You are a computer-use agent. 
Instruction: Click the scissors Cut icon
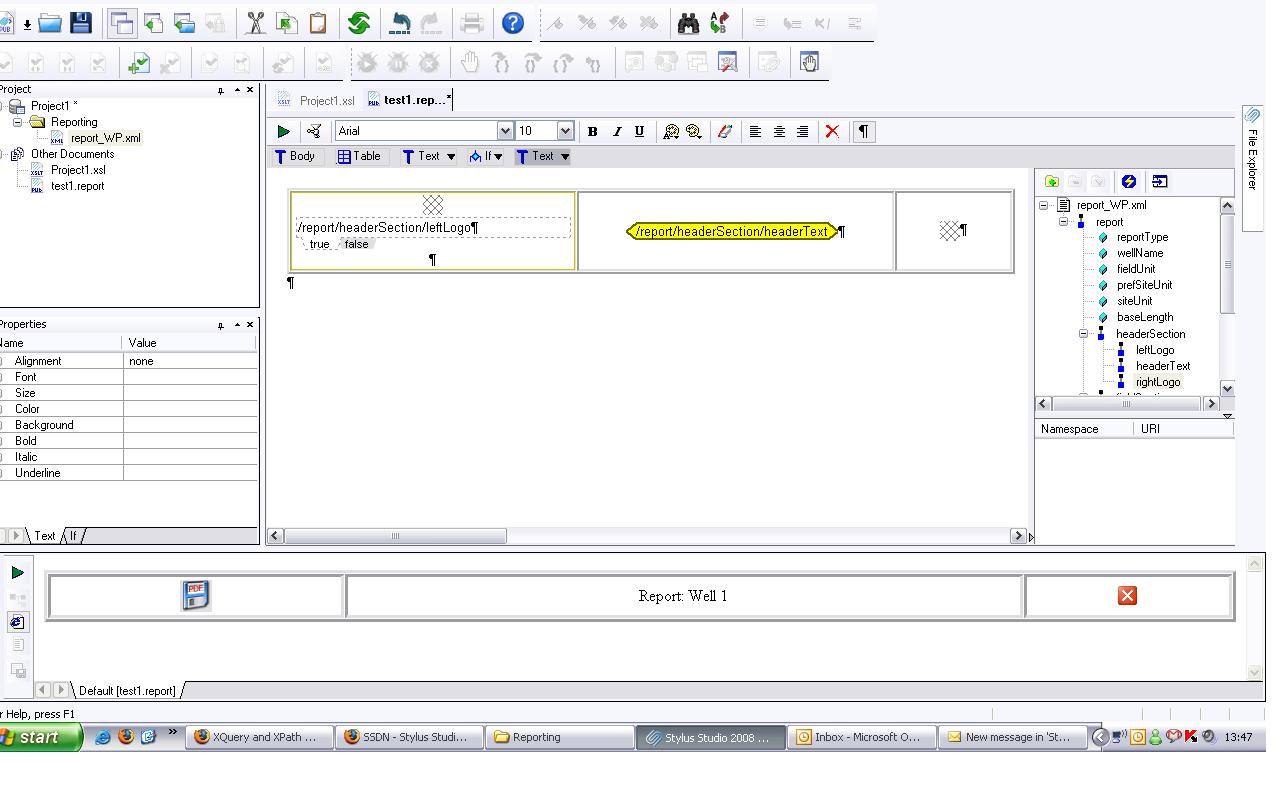pyautogui.click(x=256, y=23)
